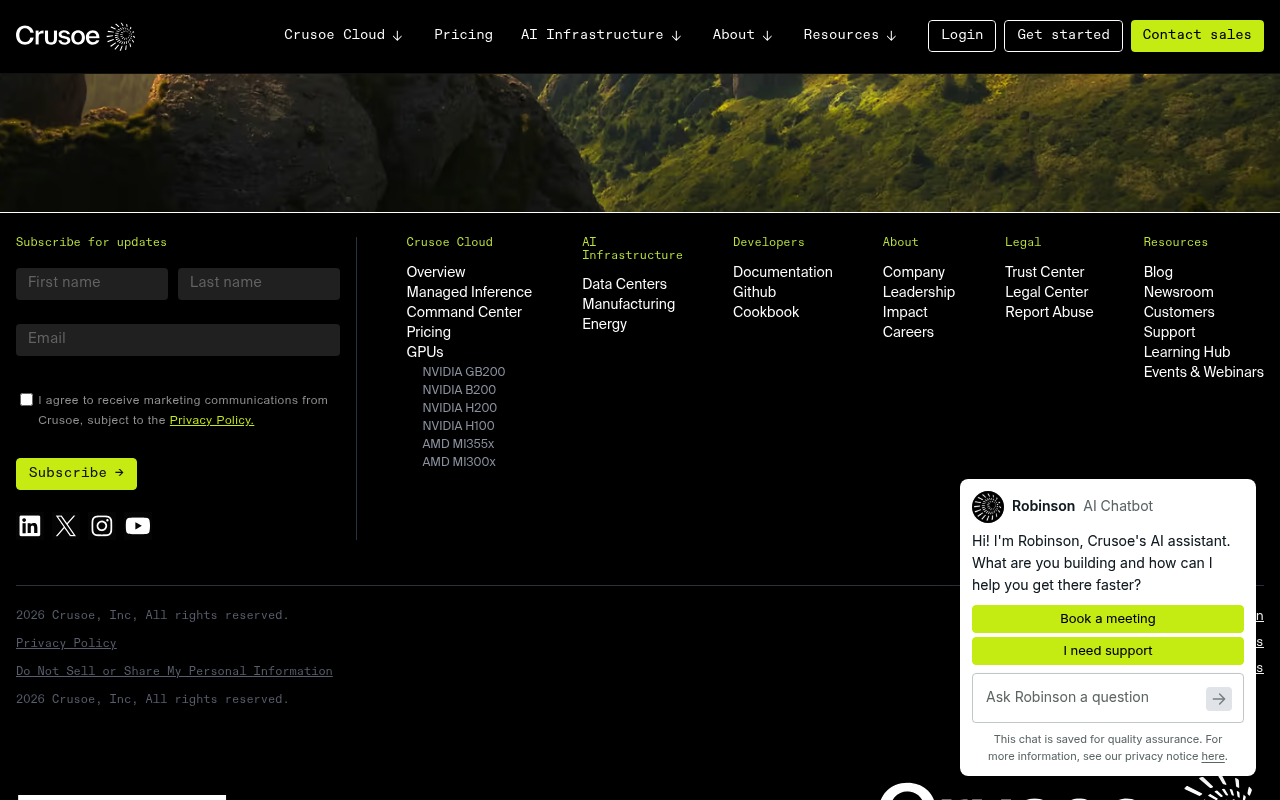Open Github footer link

click(x=755, y=292)
